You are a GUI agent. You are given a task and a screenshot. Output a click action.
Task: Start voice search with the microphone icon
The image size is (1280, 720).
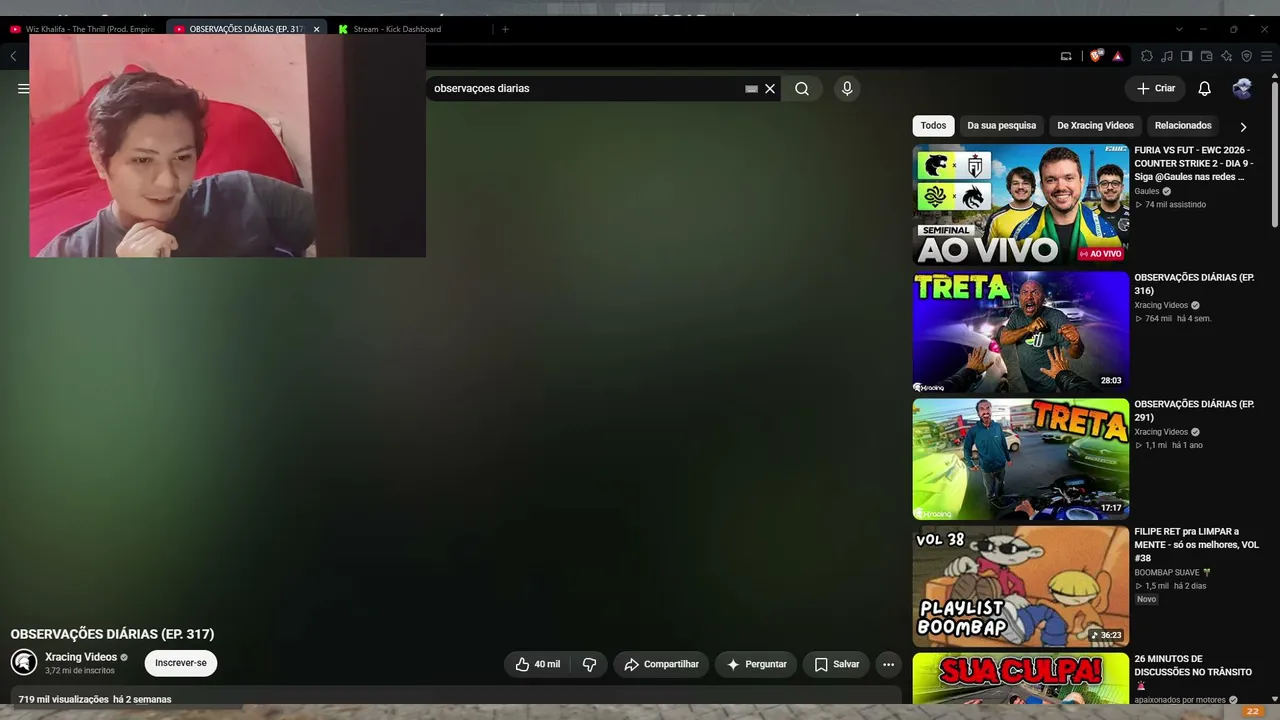pos(847,89)
